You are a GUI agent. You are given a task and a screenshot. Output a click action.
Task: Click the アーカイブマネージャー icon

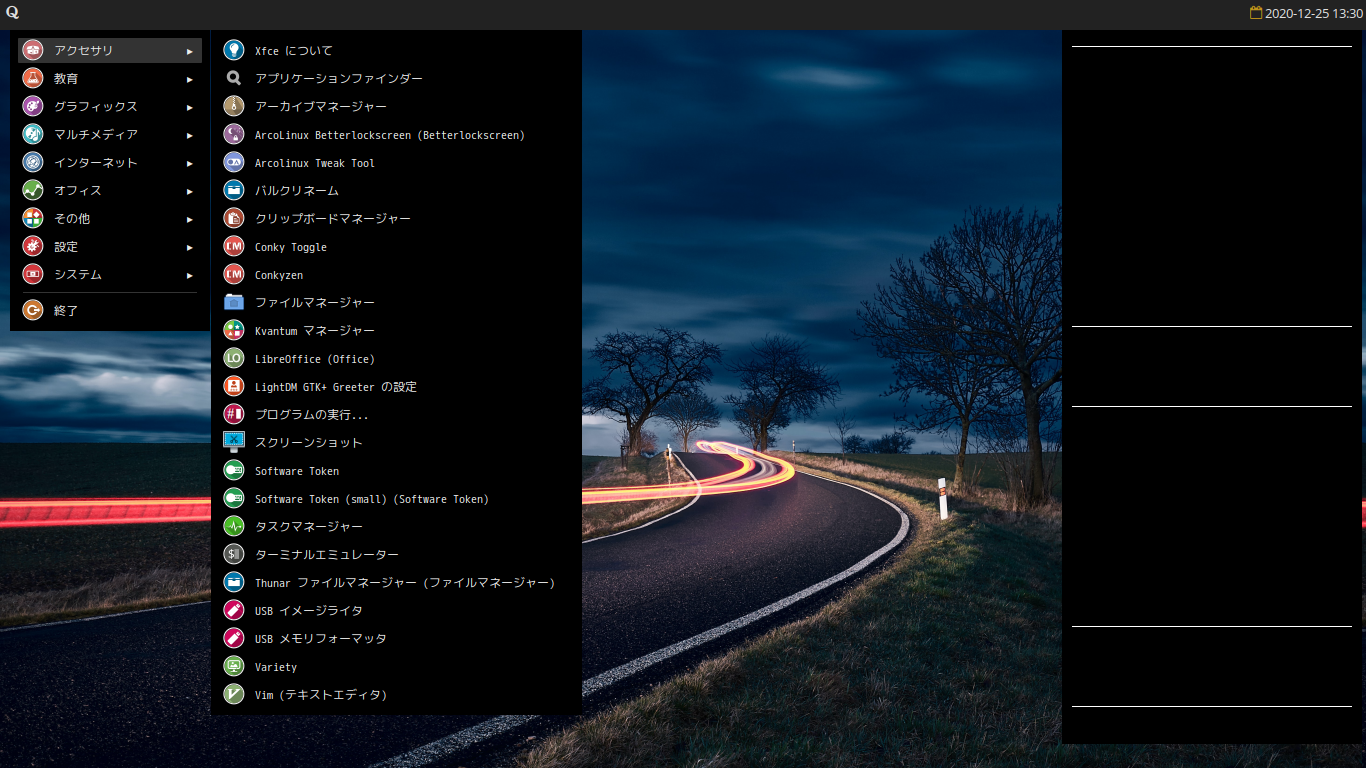pos(233,106)
